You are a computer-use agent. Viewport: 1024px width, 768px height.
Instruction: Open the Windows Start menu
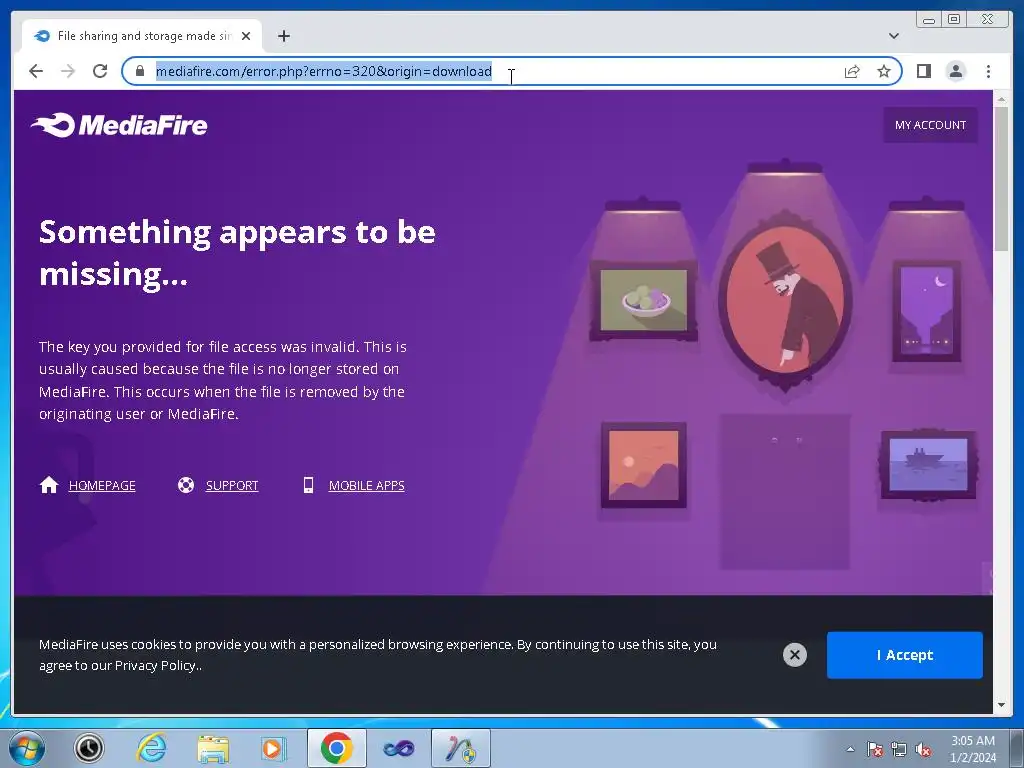click(x=26, y=748)
